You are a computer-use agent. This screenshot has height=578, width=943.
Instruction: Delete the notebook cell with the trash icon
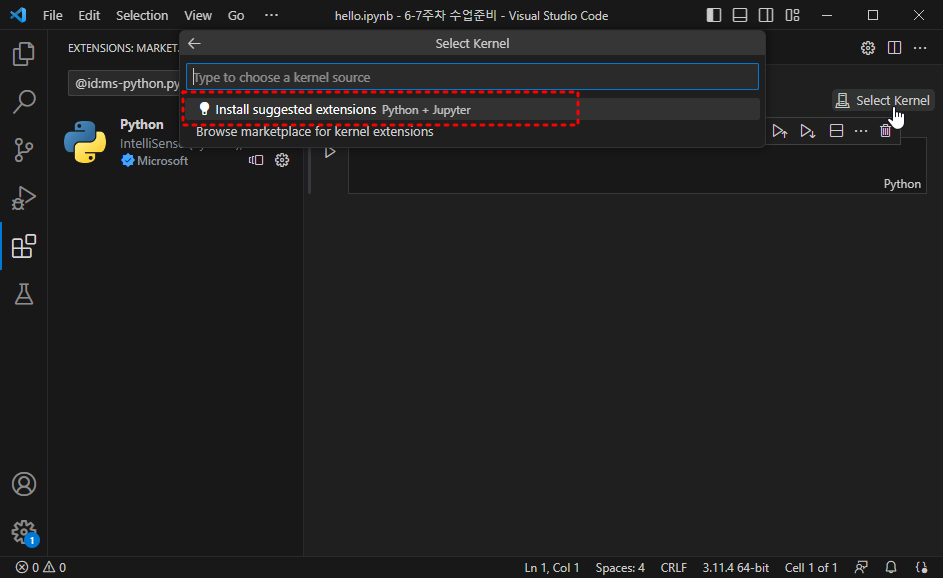[x=886, y=130]
